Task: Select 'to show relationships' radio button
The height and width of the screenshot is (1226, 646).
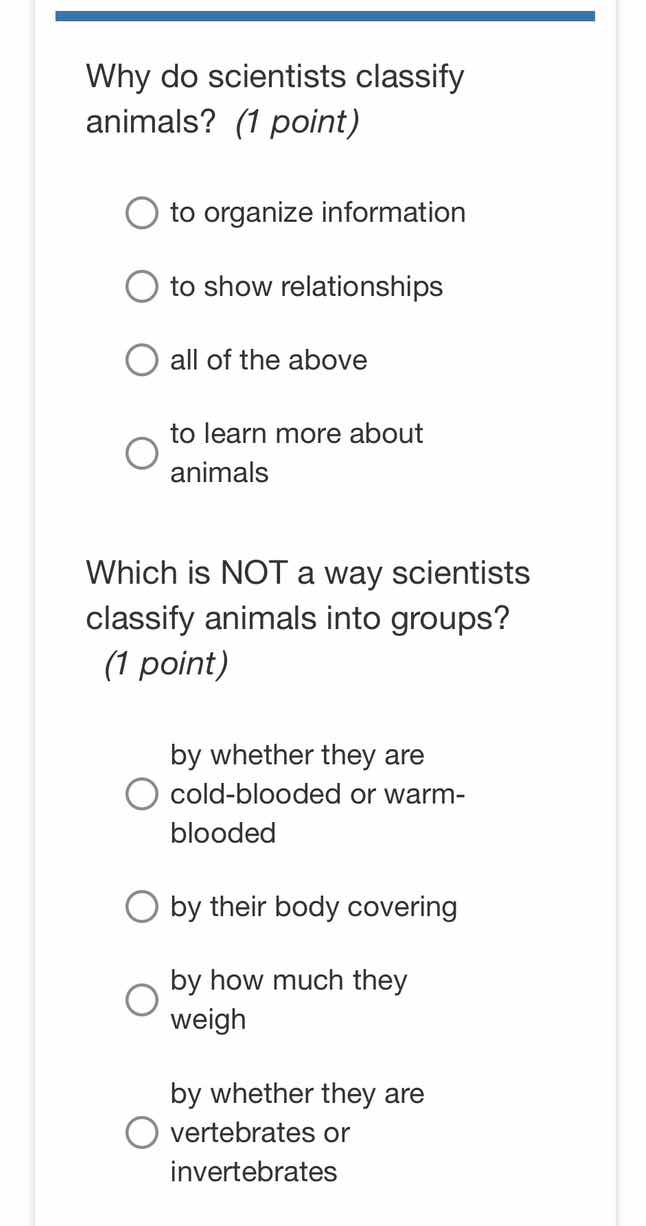Action: pos(141,286)
